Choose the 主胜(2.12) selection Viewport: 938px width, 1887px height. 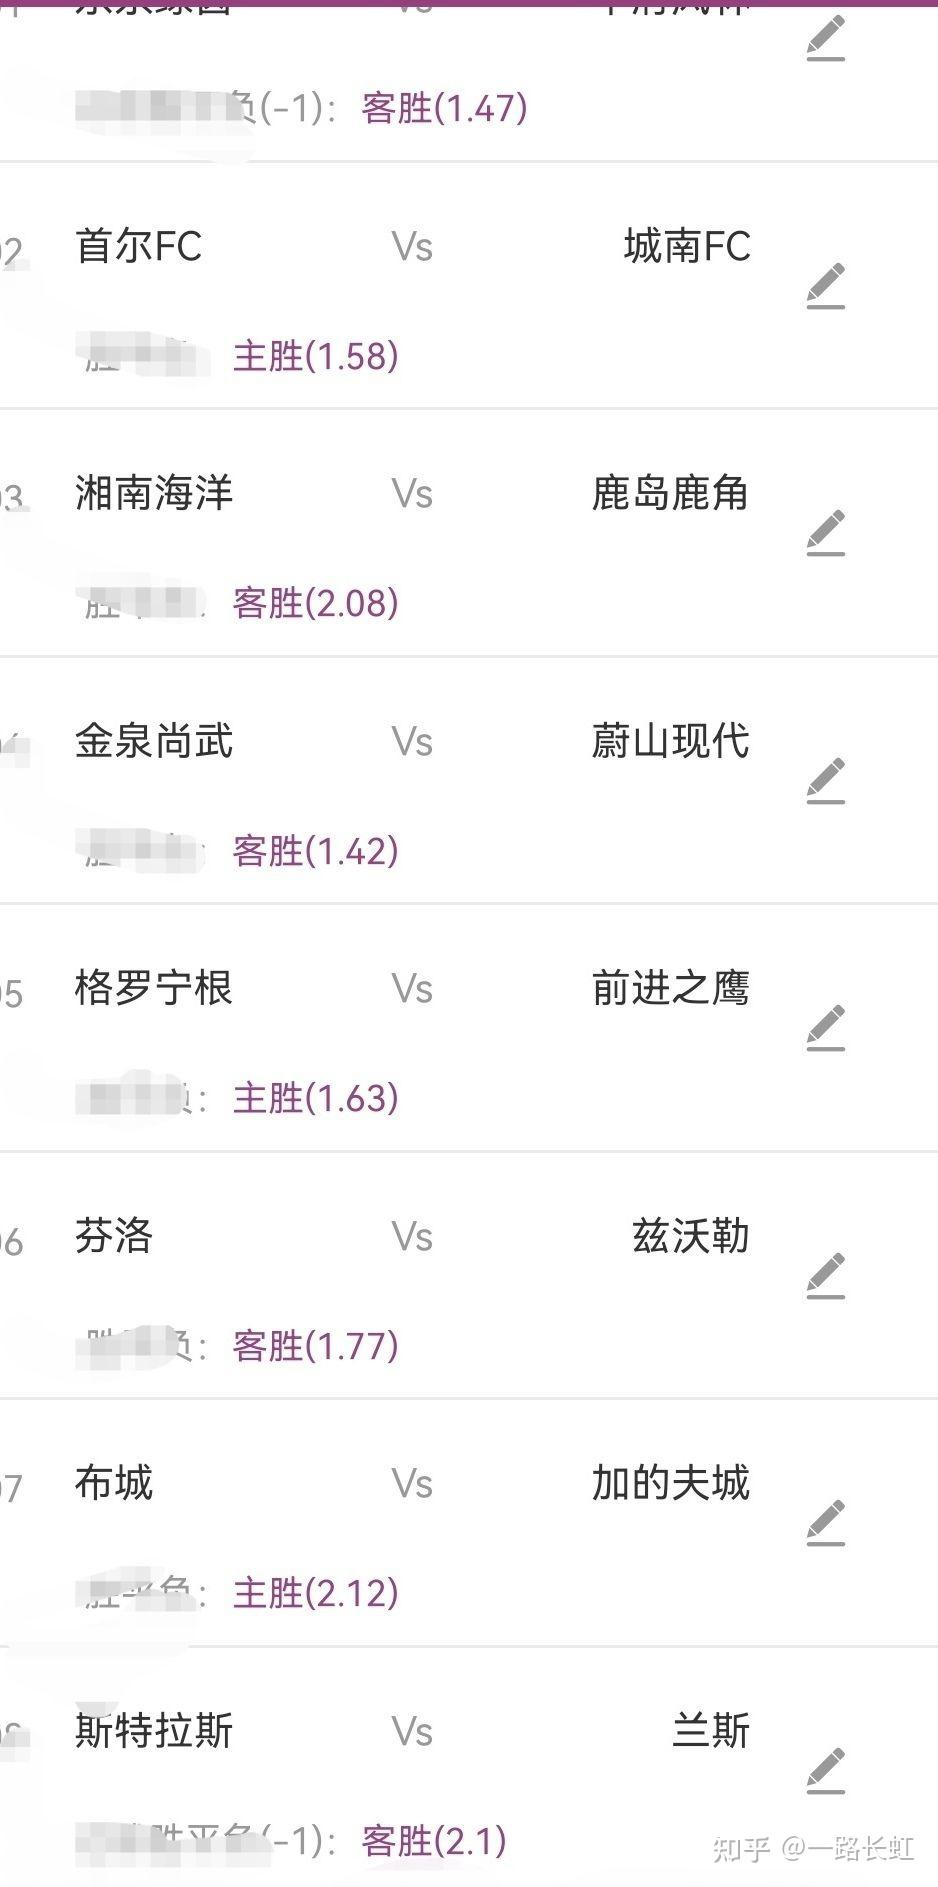[x=315, y=1593]
